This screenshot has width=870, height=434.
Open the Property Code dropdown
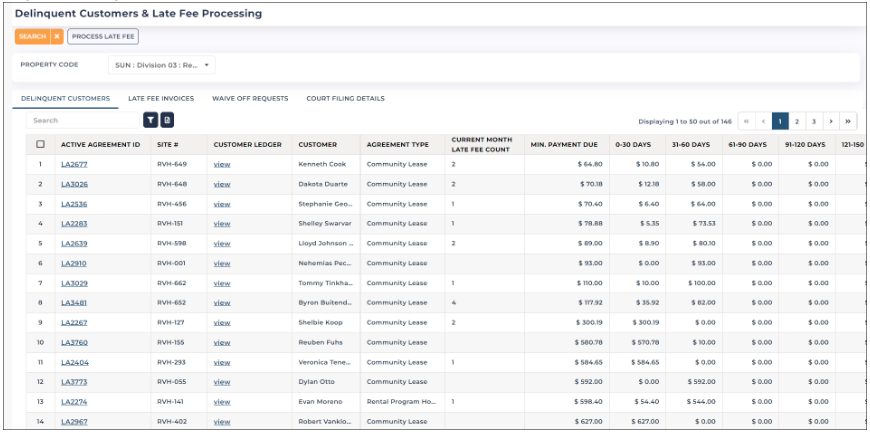(x=161, y=65)
